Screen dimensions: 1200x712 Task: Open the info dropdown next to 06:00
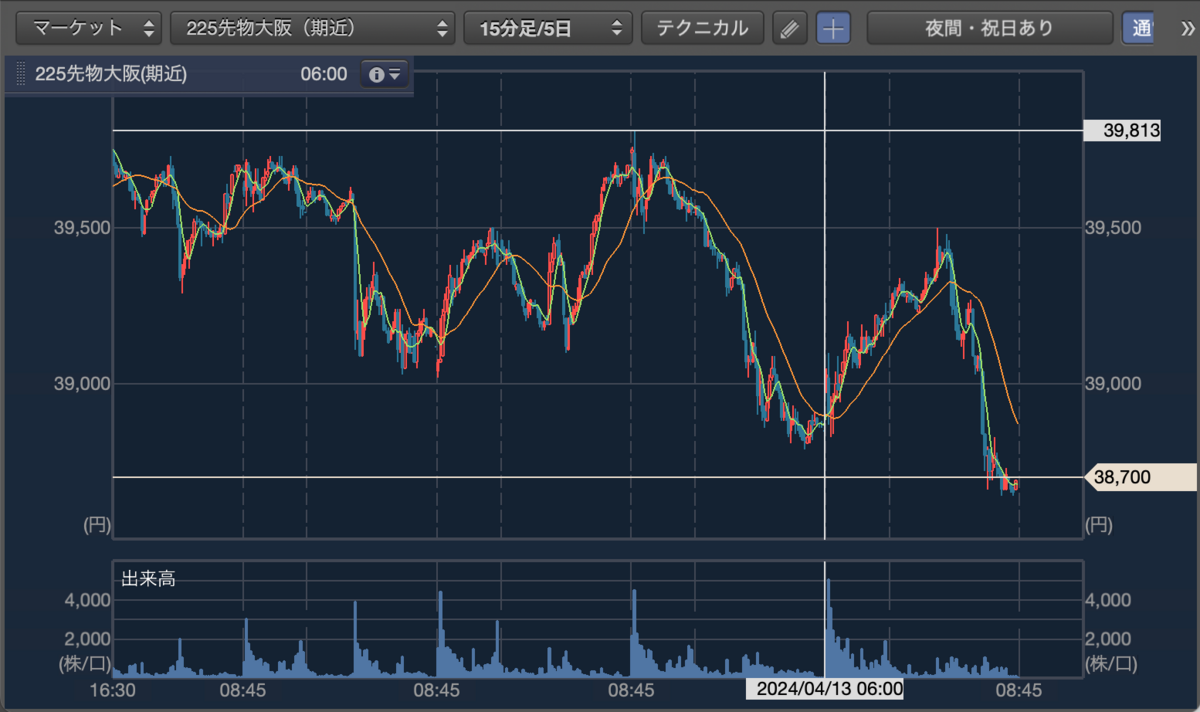385,75
